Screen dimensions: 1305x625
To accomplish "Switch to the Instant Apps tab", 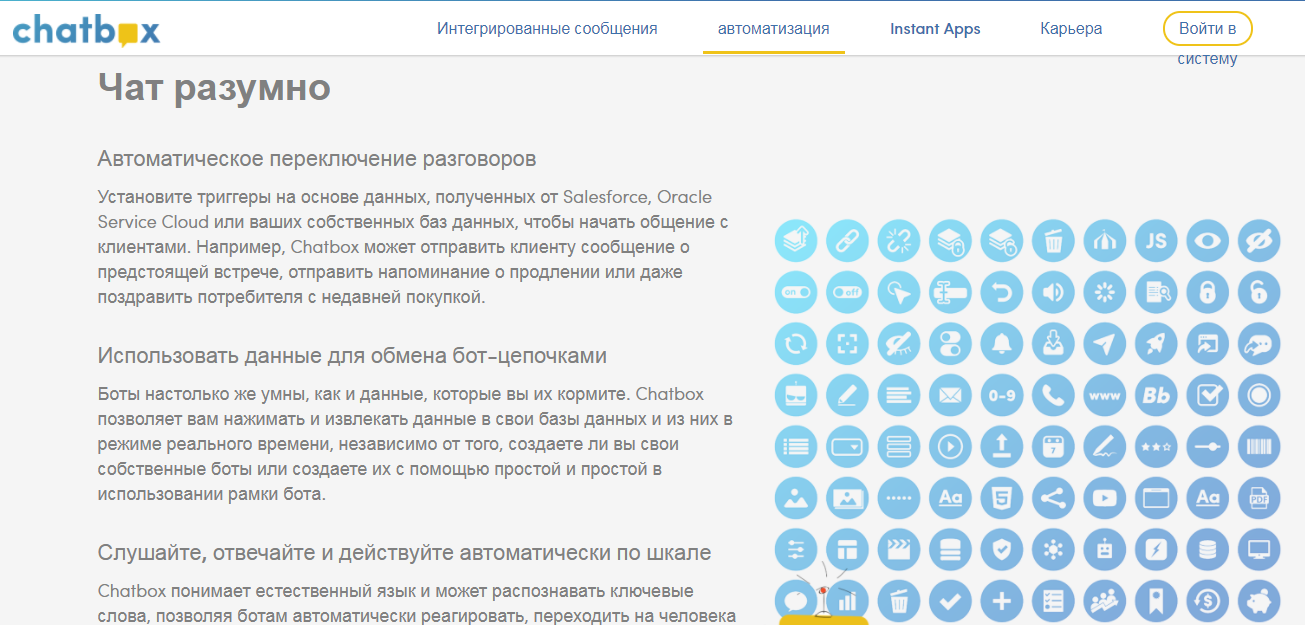I will click(935, 28).
